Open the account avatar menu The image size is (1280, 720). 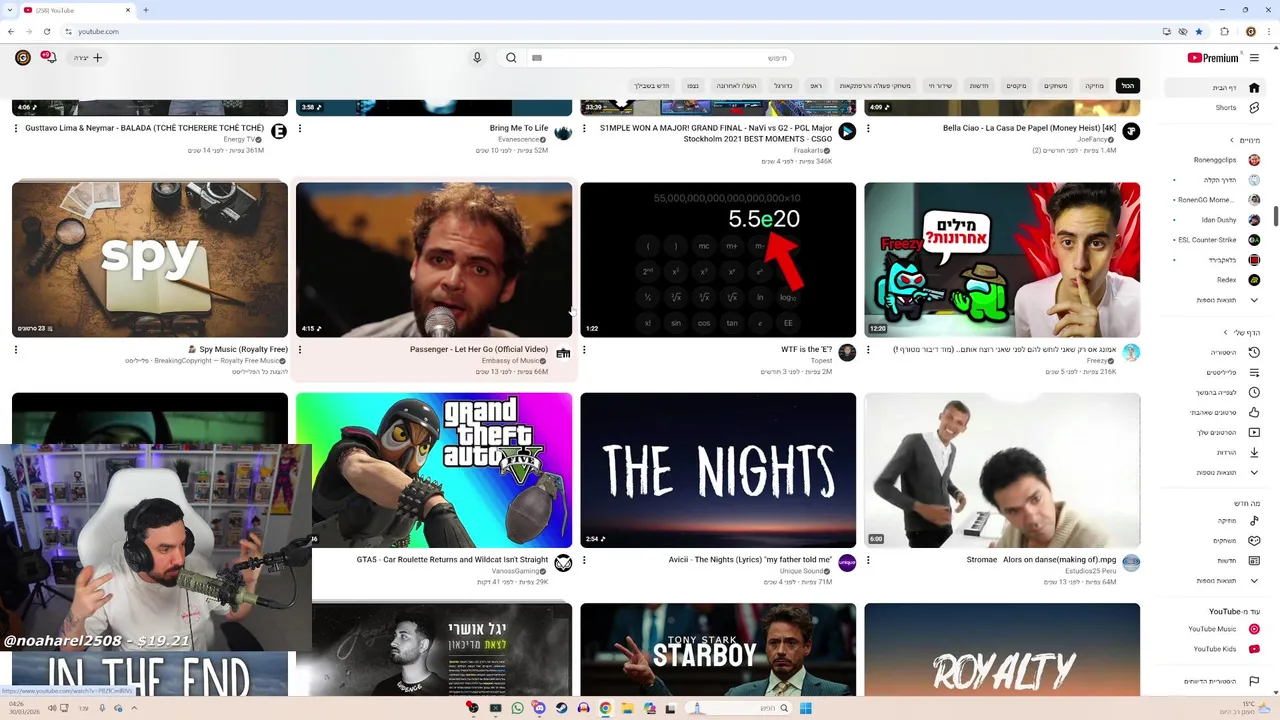pyautogui.click(x=23, y=58)
